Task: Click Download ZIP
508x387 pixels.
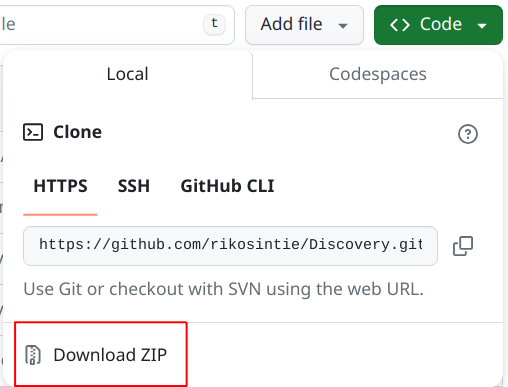Action: click(101, 355)
